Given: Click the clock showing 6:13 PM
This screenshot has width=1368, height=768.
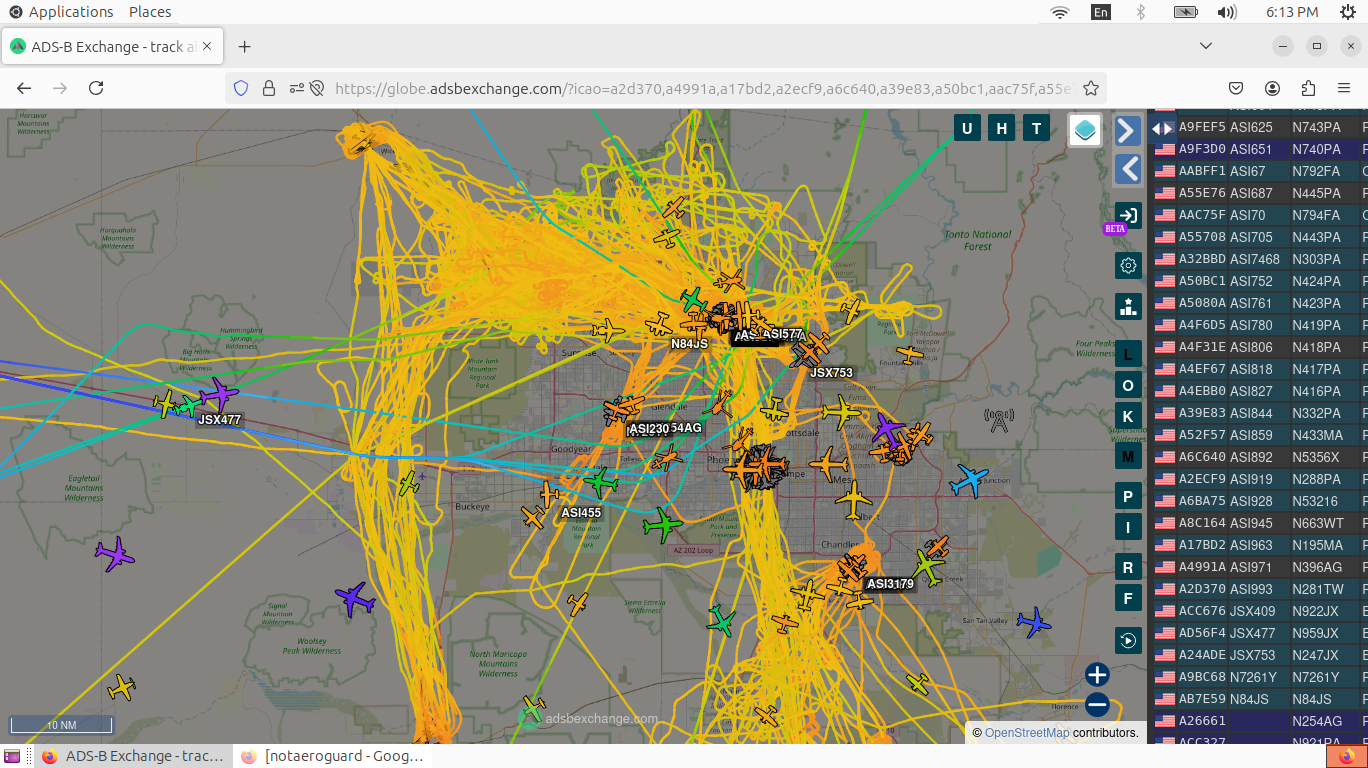Looking at the screenshot, I should point(1292,12).
